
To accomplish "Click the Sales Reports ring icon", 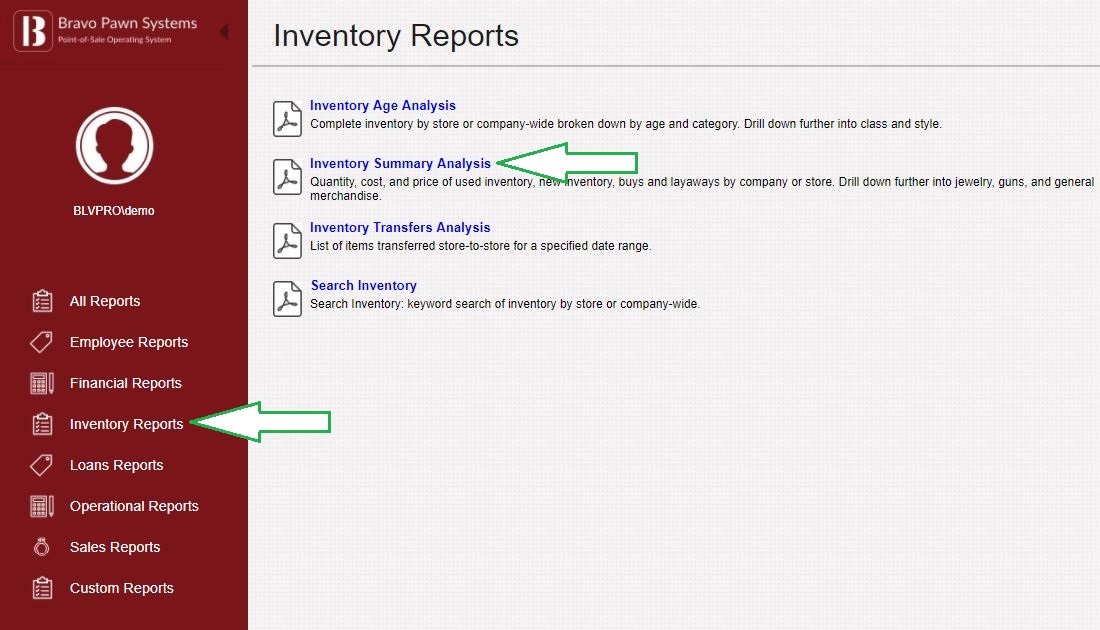I will tap(42, 547).
